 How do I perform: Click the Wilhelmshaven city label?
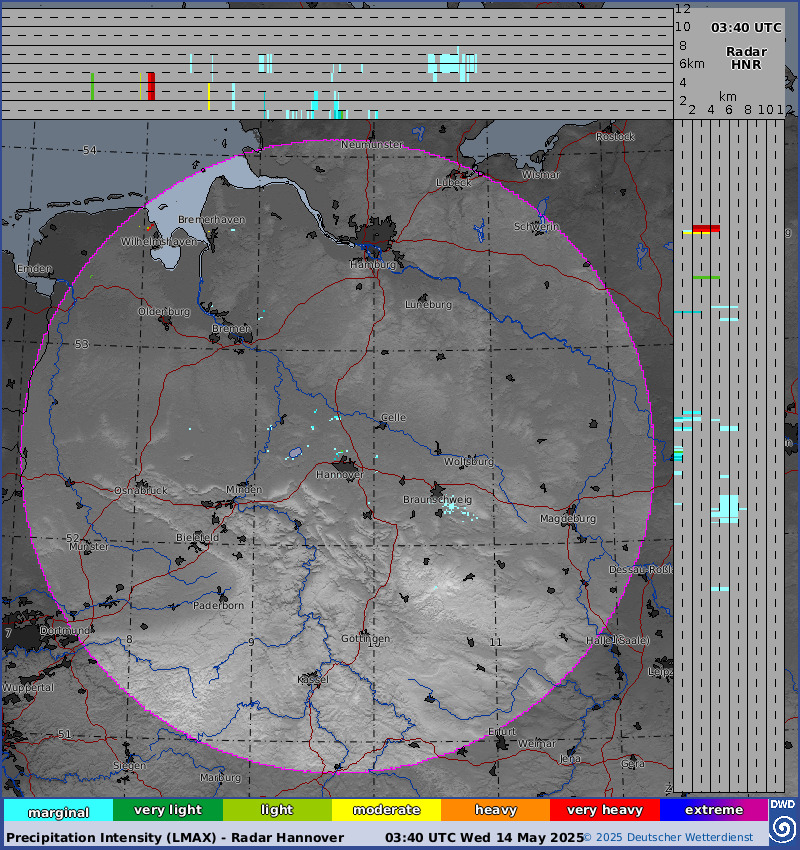[158, 242]
